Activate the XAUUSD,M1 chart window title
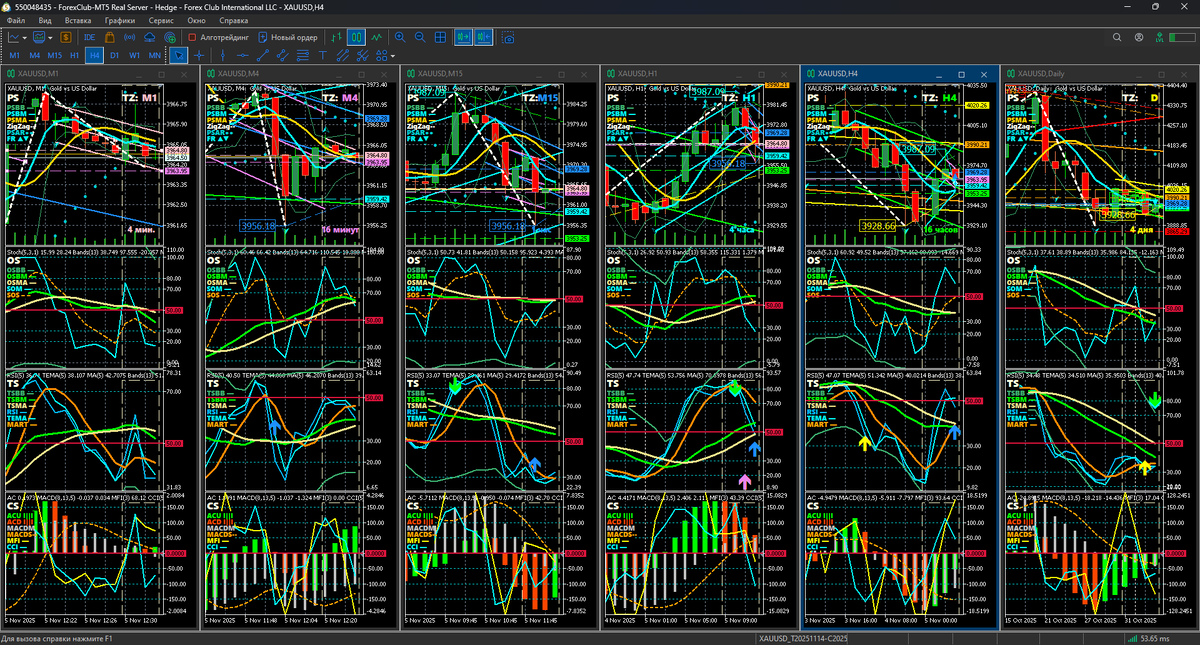 pyautogui.click(x=36, y=74)
